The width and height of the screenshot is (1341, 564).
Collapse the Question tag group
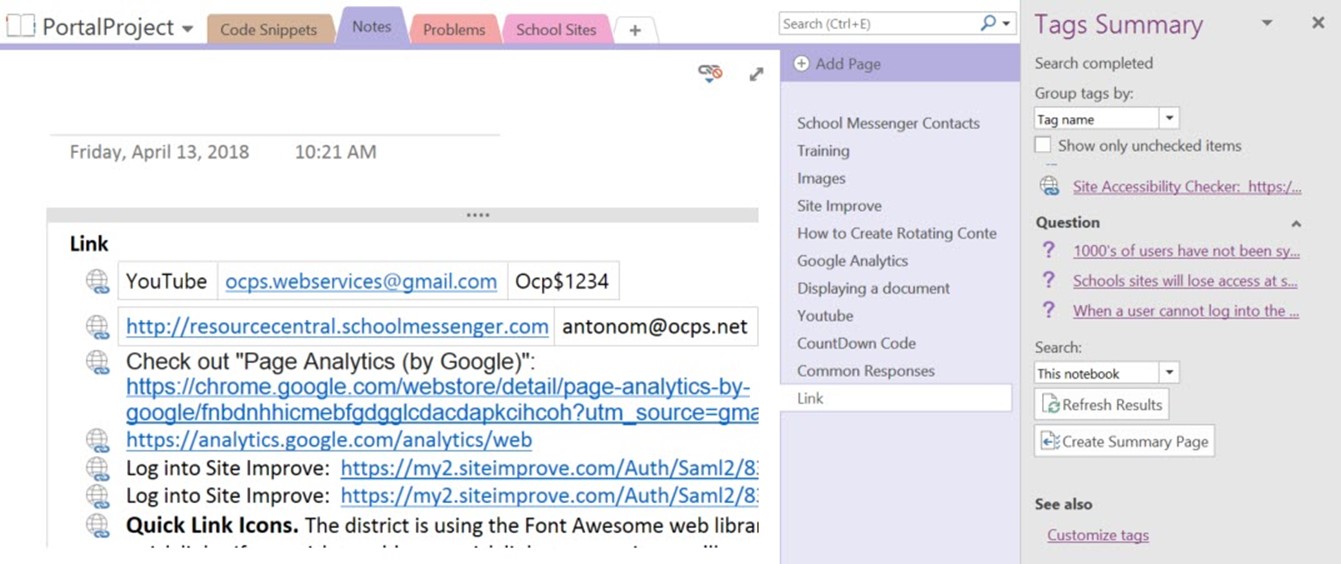coord(1296,223)
